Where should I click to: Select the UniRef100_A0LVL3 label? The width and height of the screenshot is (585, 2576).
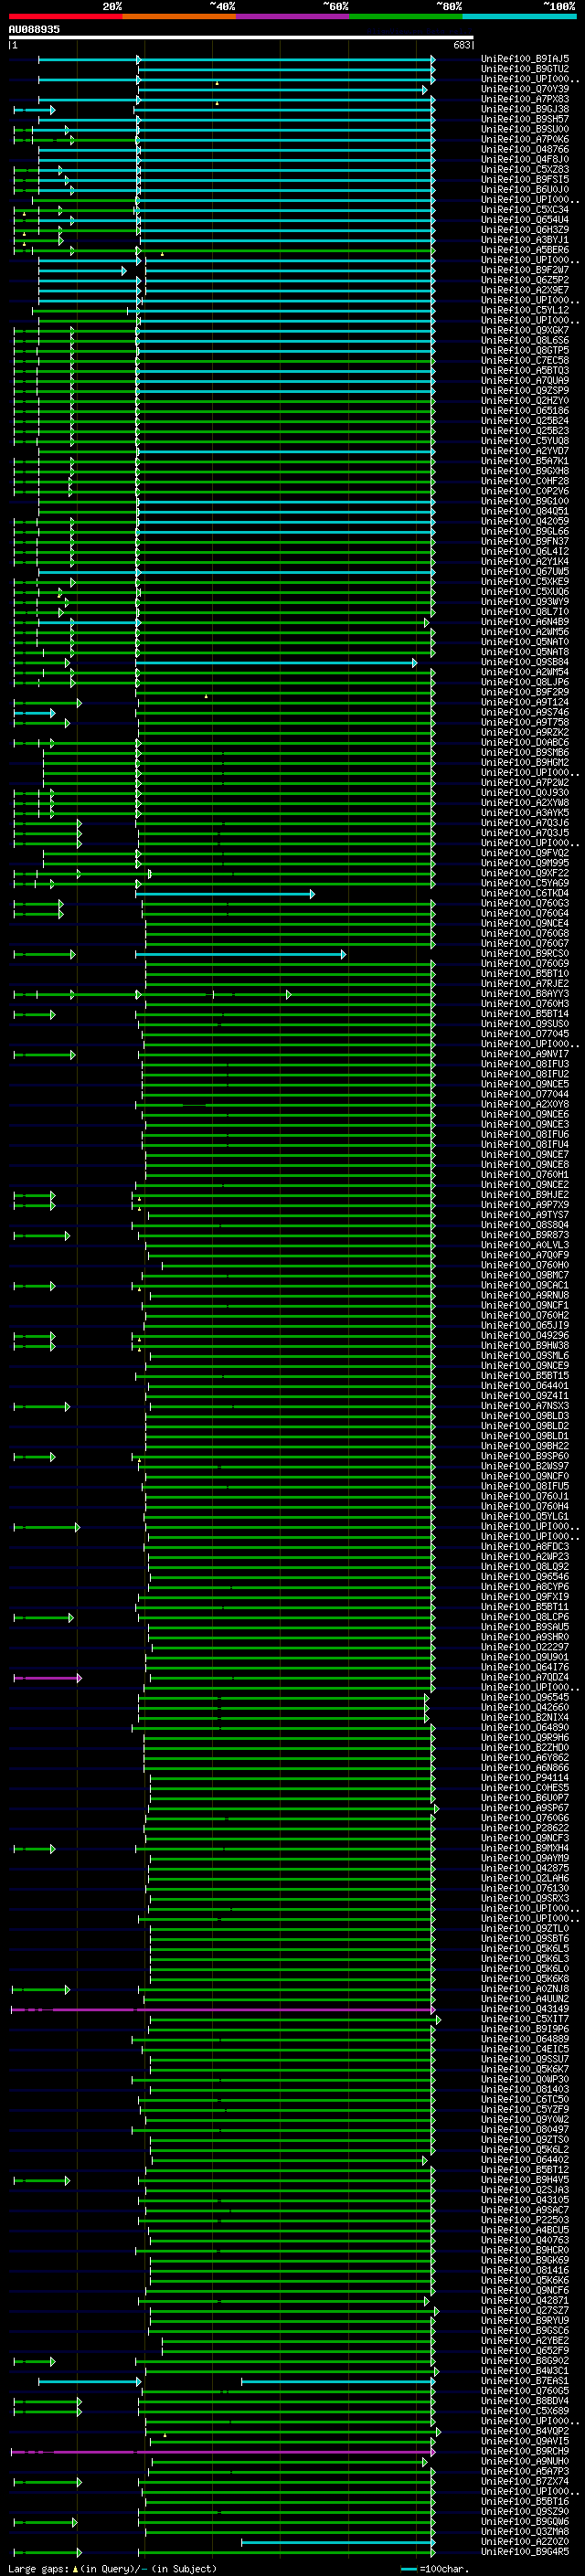click(x=525, y=1245)
